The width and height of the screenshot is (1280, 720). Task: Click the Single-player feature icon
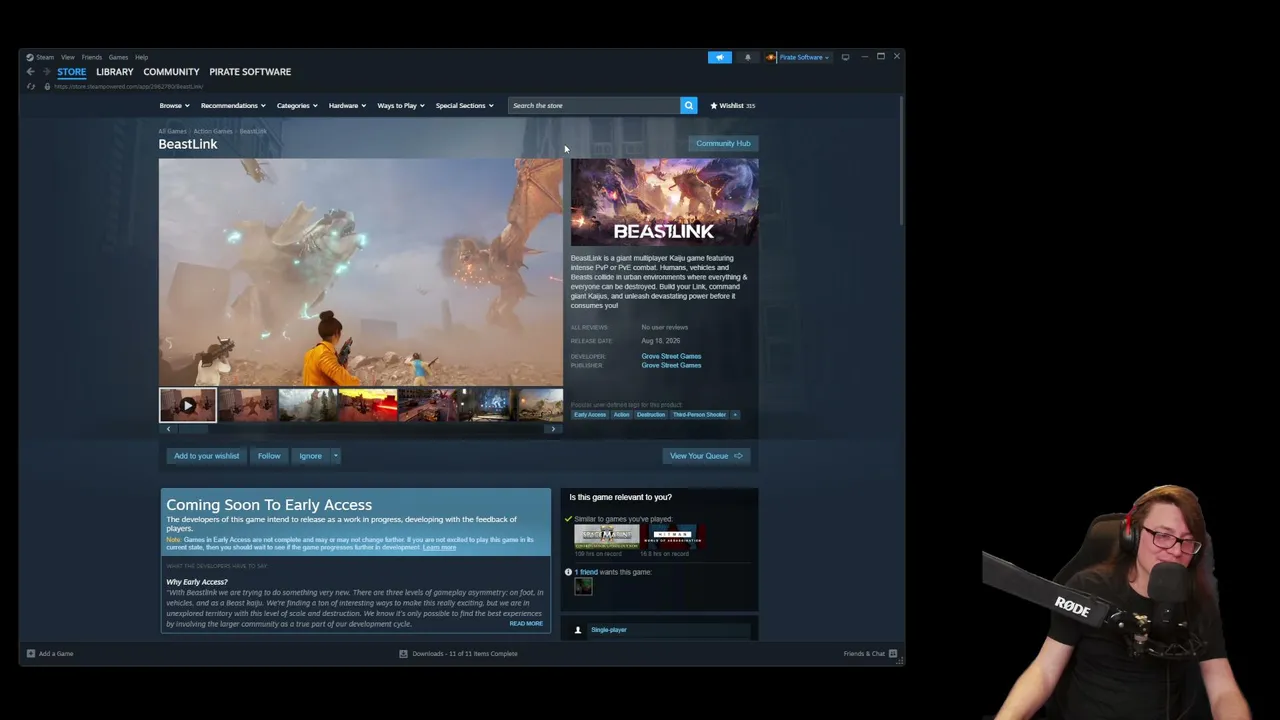point(577,630)
